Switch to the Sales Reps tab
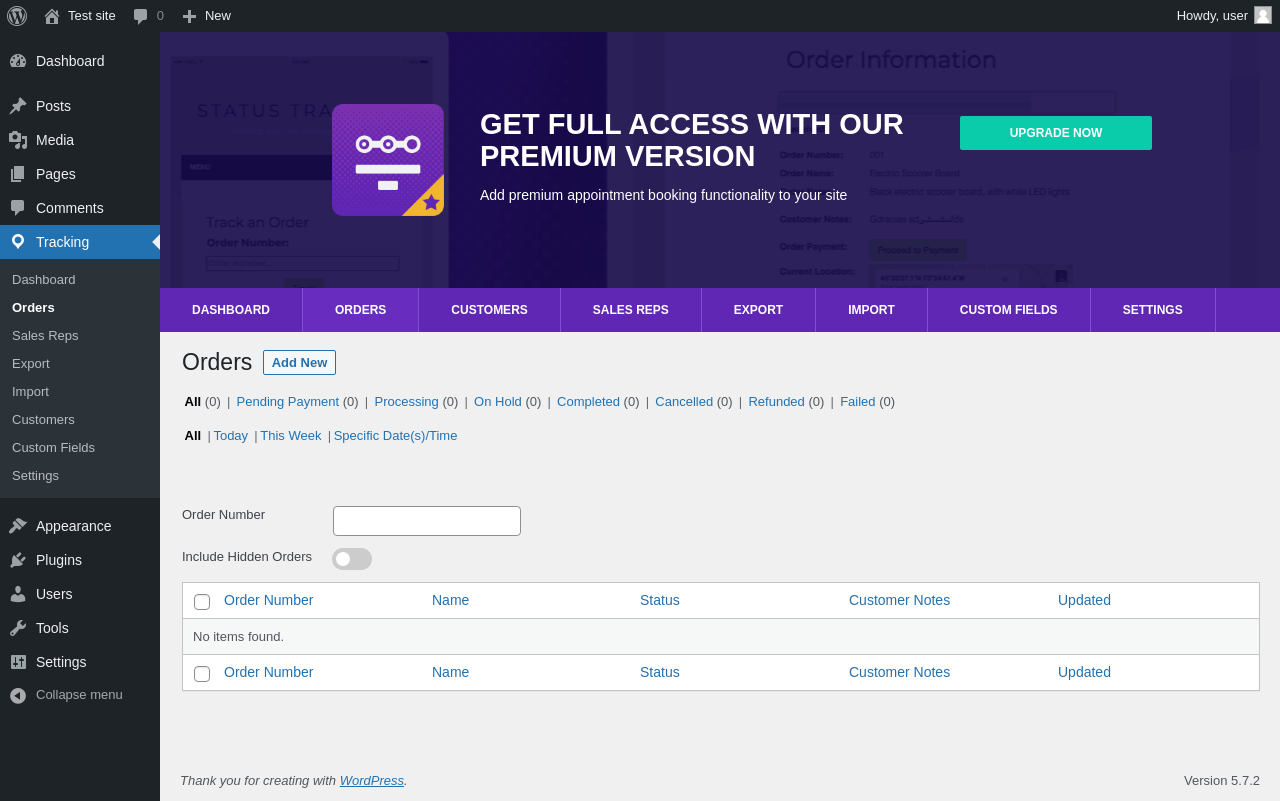This screenshot has height=801, width=1280. [630, 310]
